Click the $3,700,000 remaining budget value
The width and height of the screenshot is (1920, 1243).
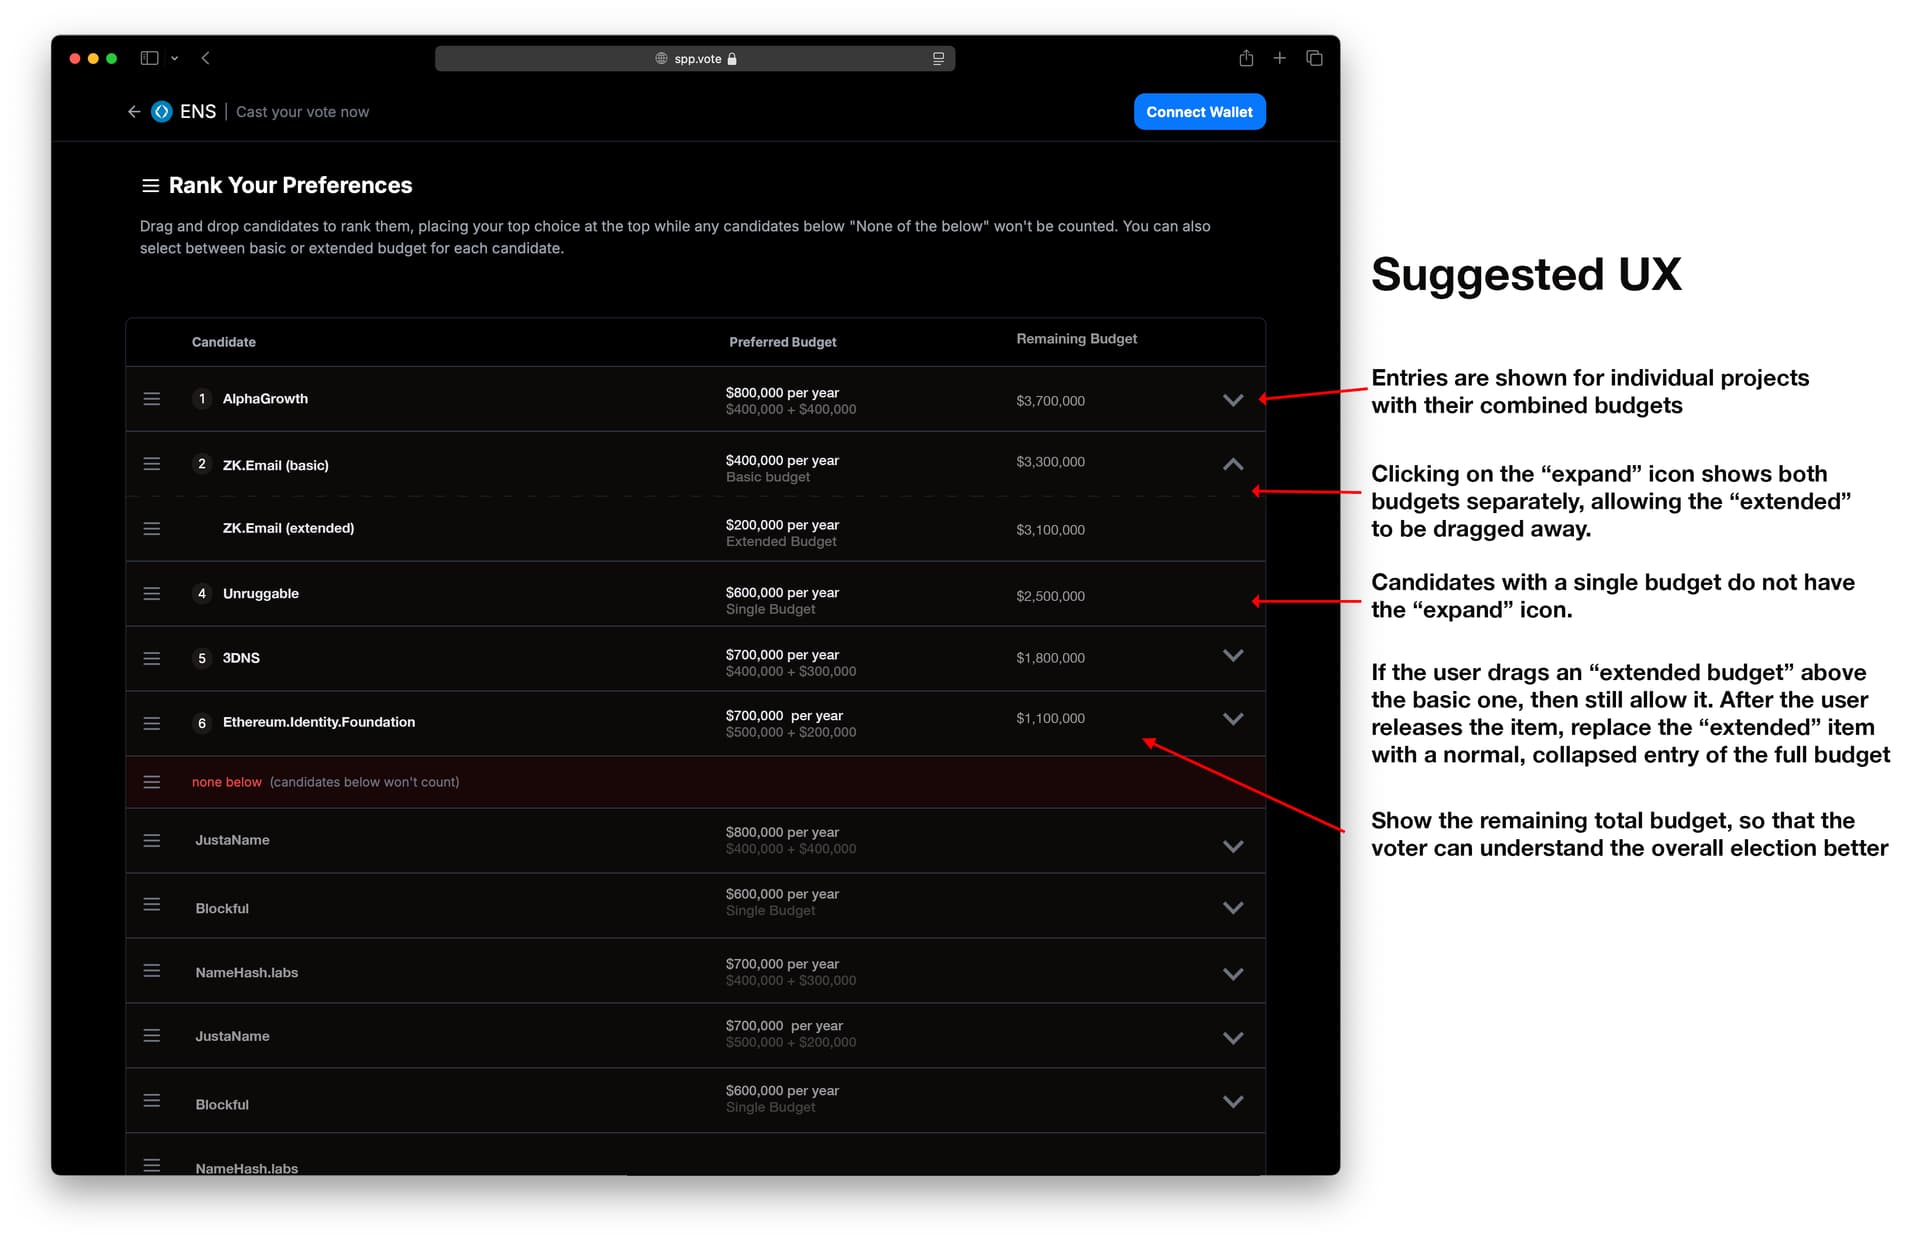point(1050,401)
